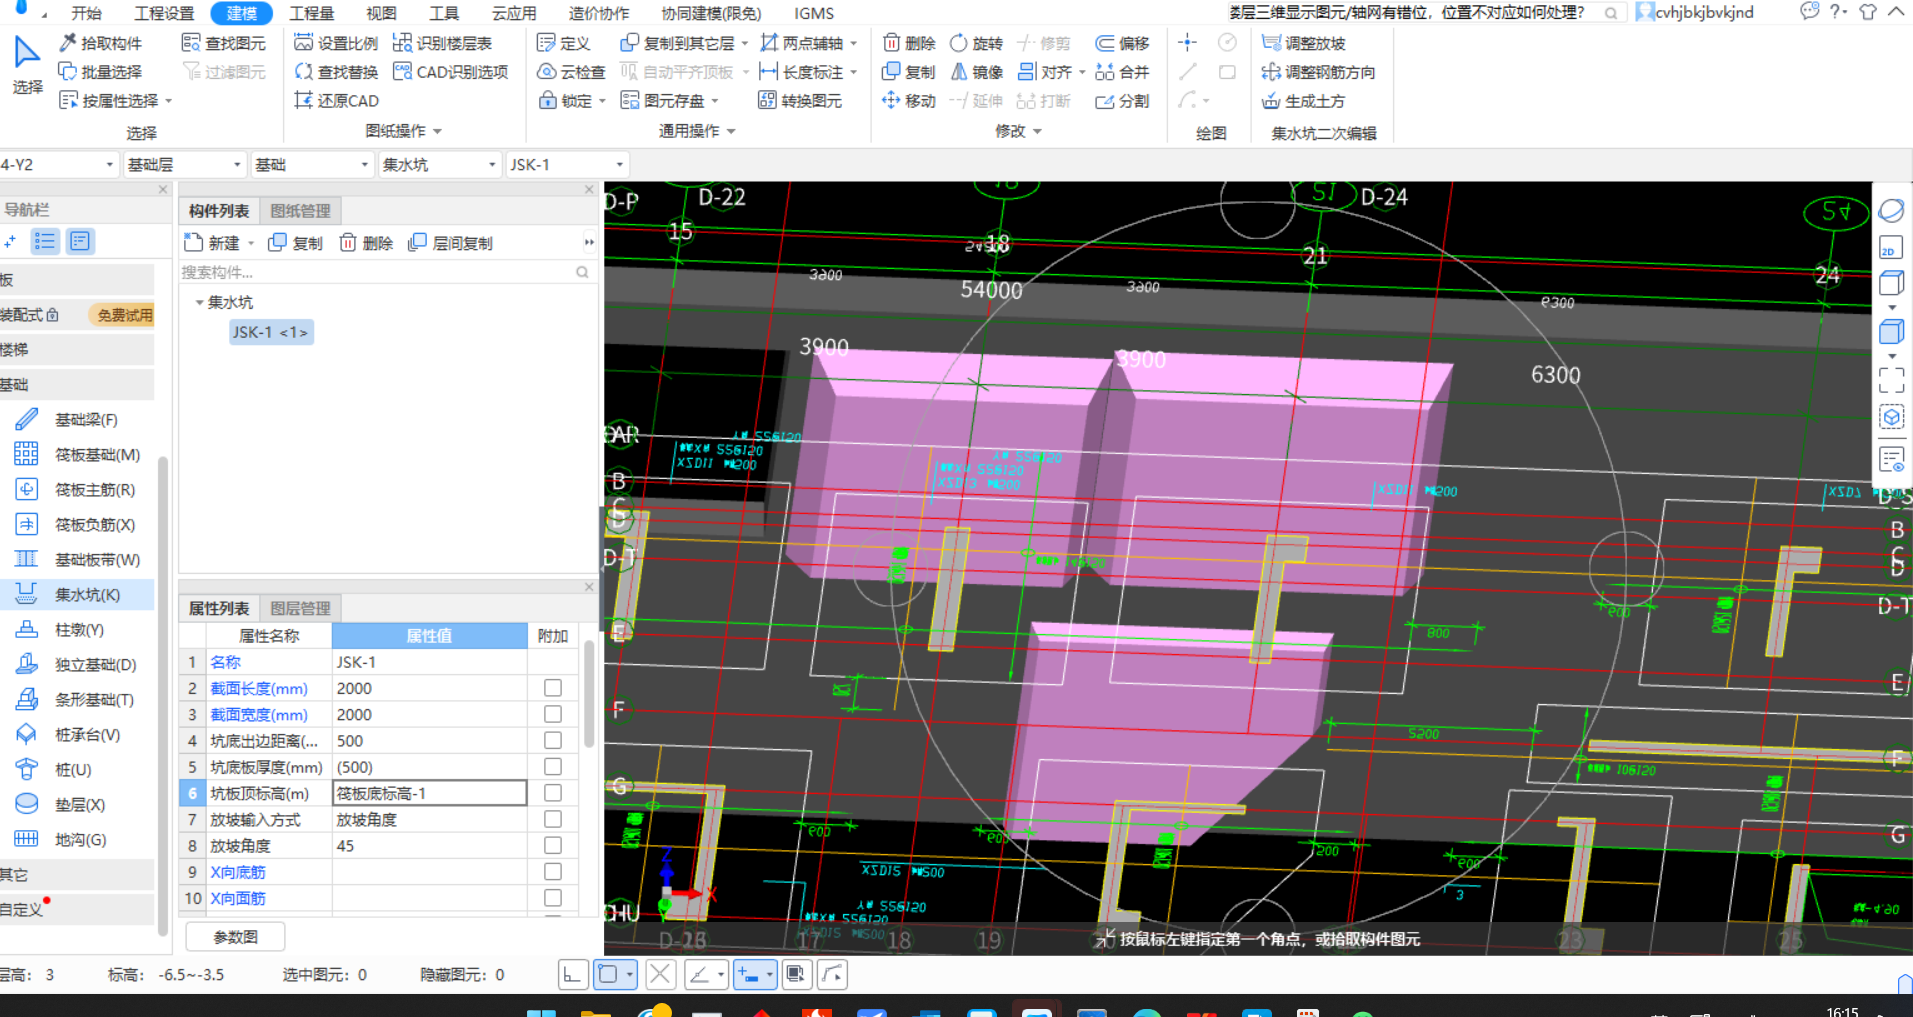Open the 视图 ribbon tab

381,13
